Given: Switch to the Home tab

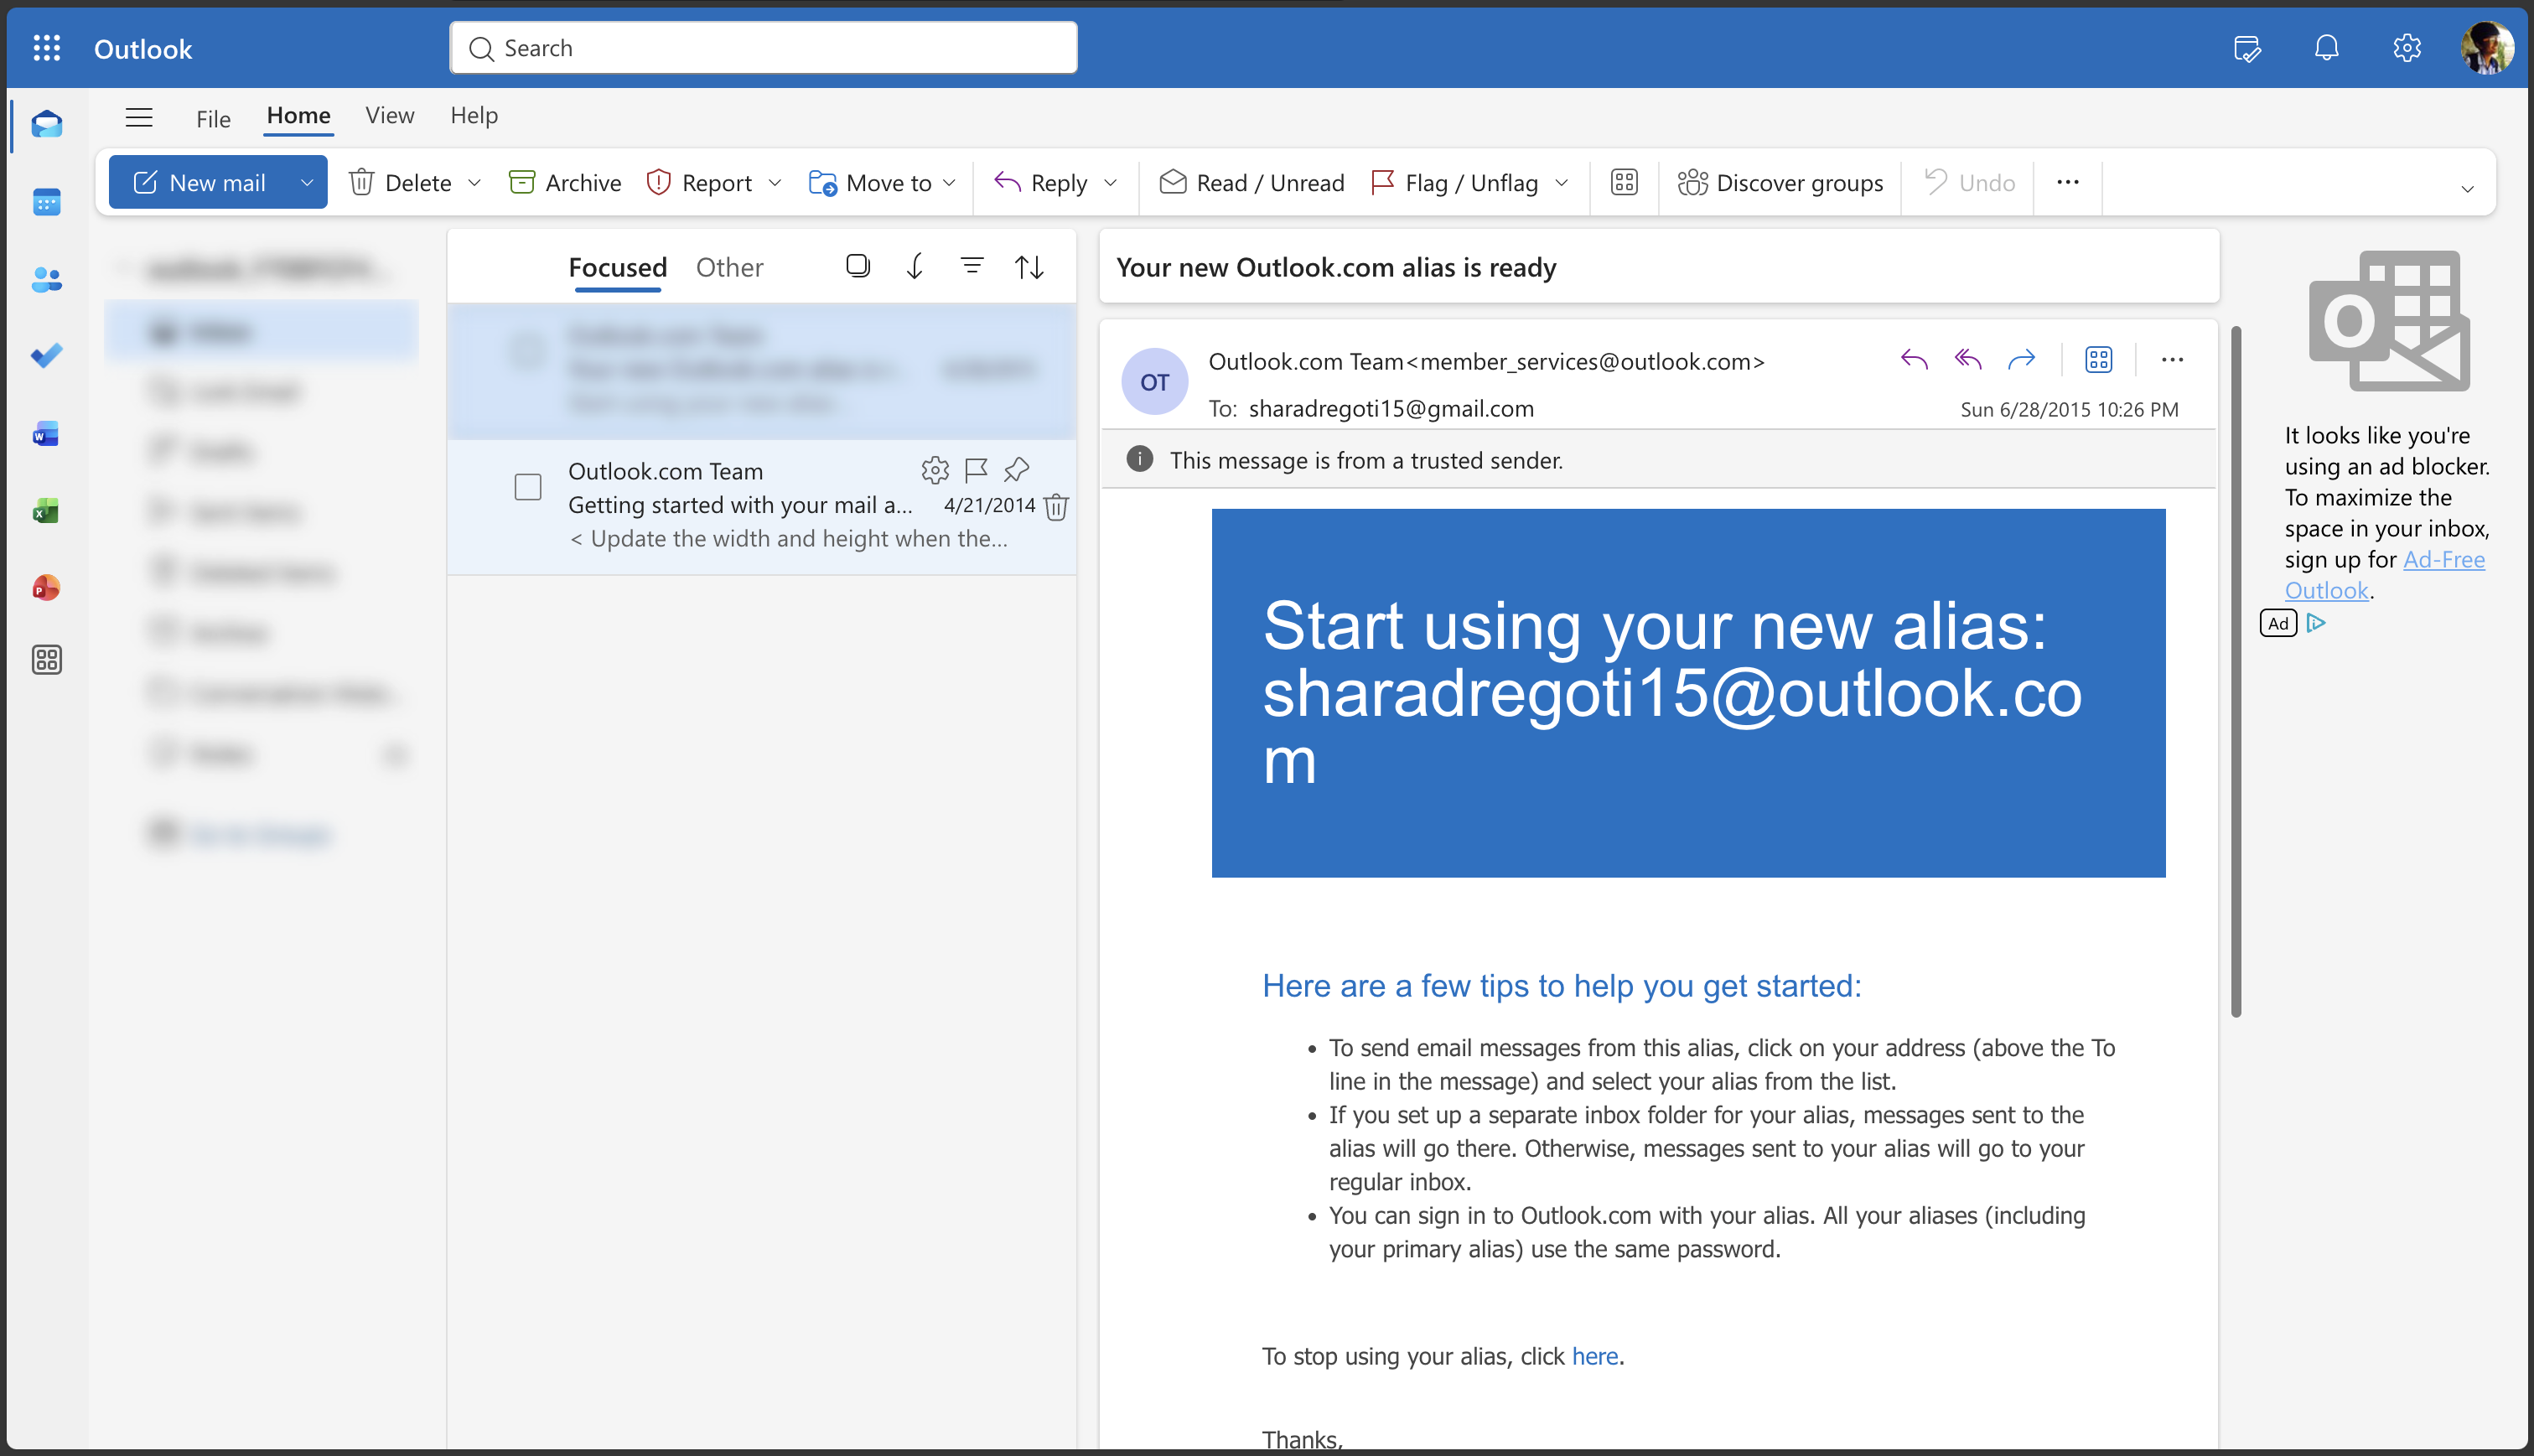Looking at the screenshot, I should click(298, 115).
